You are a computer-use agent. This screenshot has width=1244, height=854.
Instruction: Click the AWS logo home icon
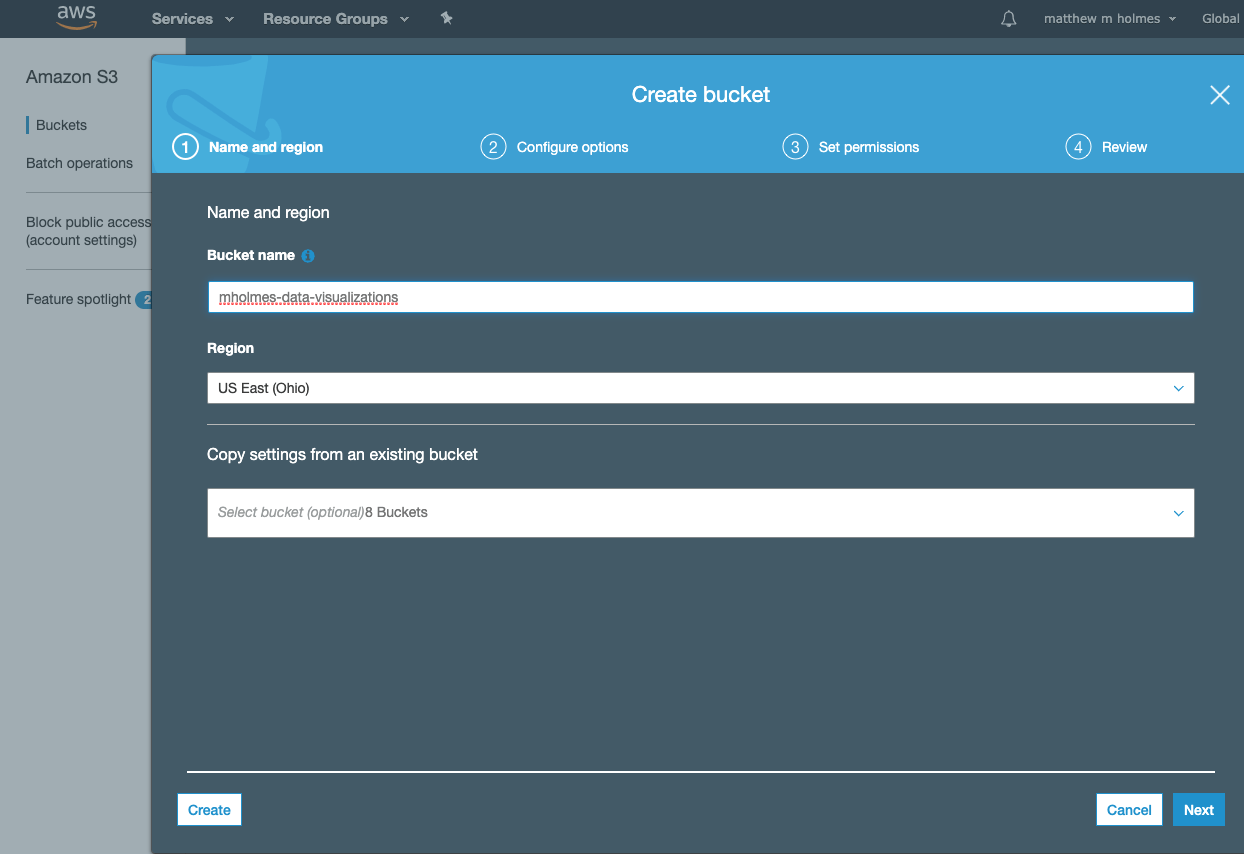point(76,18)
